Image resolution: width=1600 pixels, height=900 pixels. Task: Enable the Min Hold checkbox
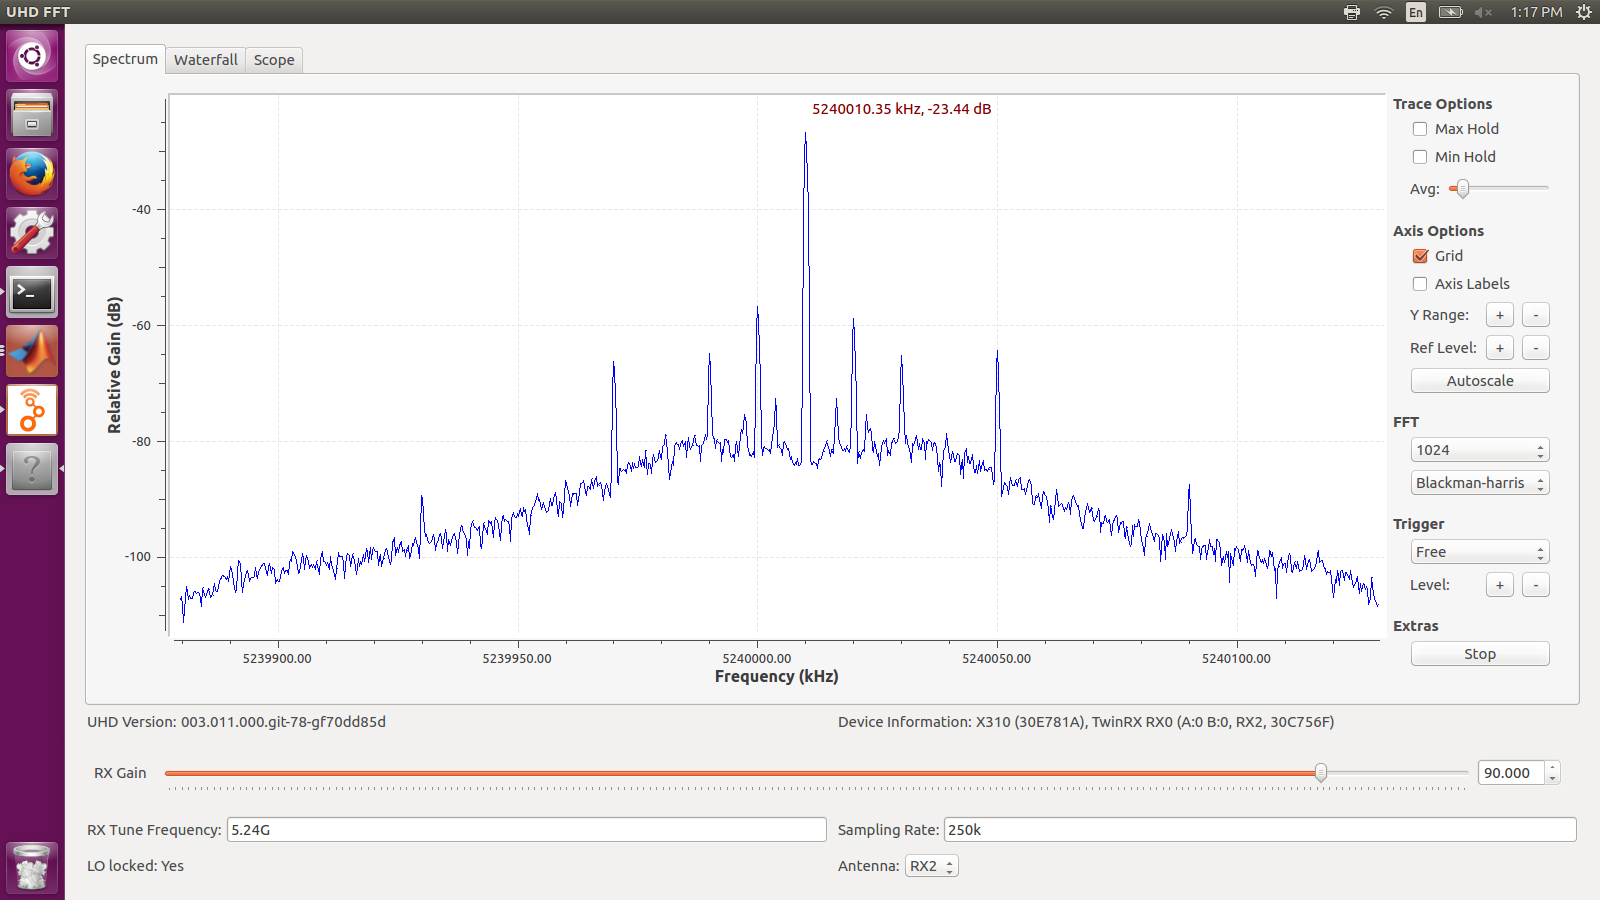click(1420, 157)
